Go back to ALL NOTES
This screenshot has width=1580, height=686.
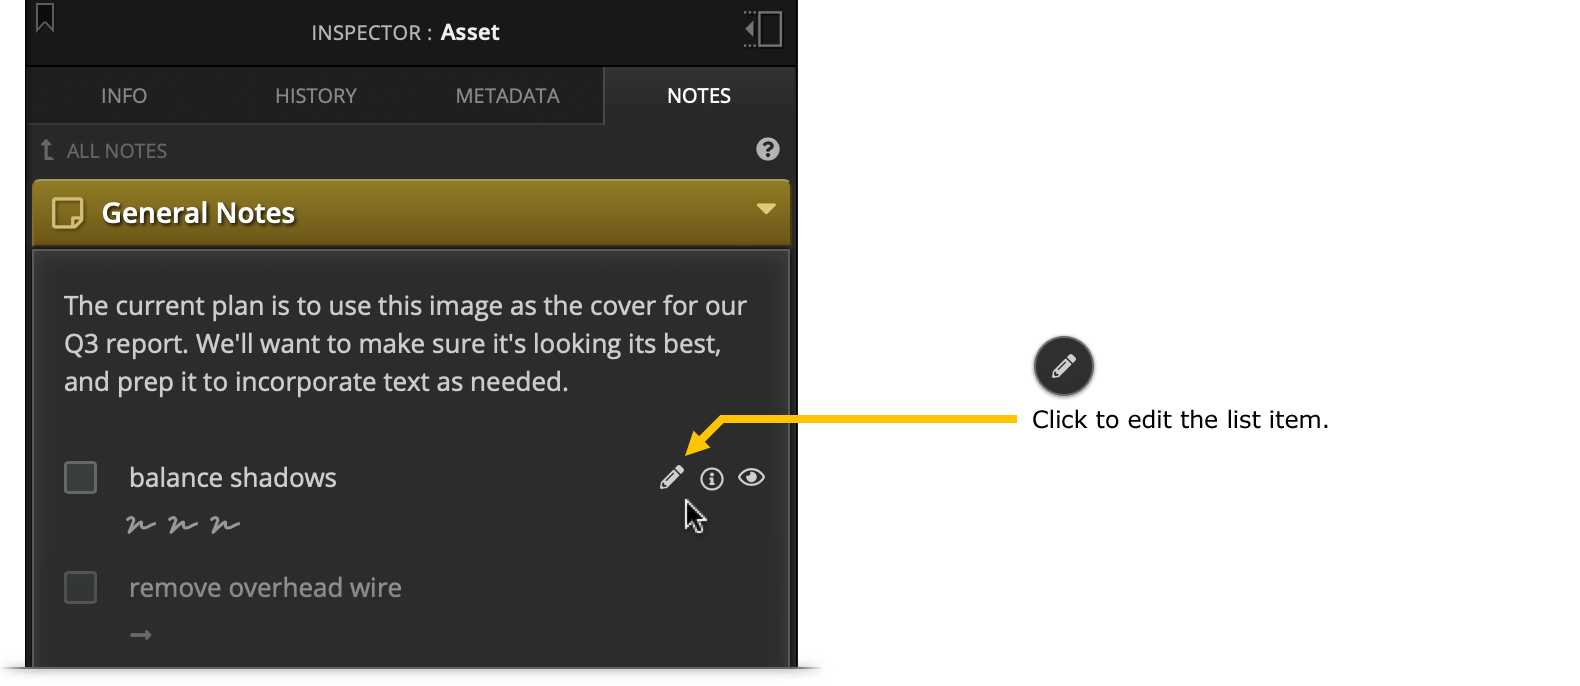(x=103, y=151)
